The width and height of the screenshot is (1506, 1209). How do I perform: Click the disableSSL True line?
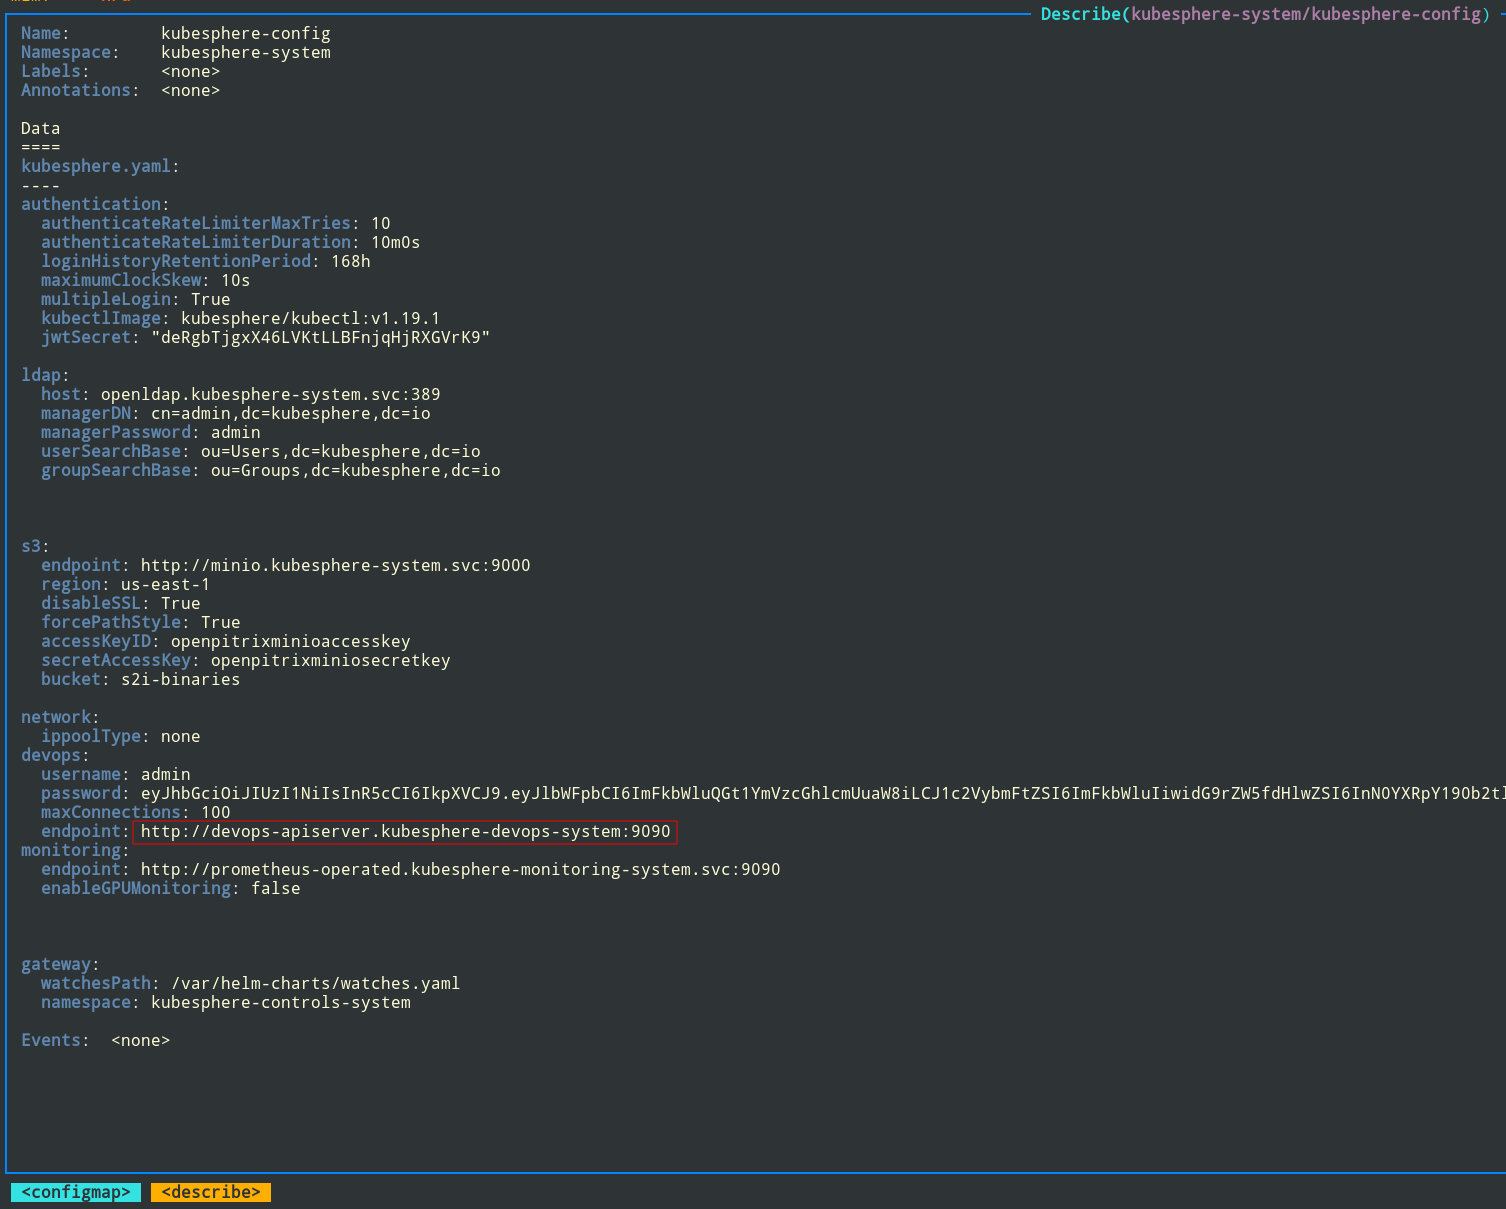(120, 603)
